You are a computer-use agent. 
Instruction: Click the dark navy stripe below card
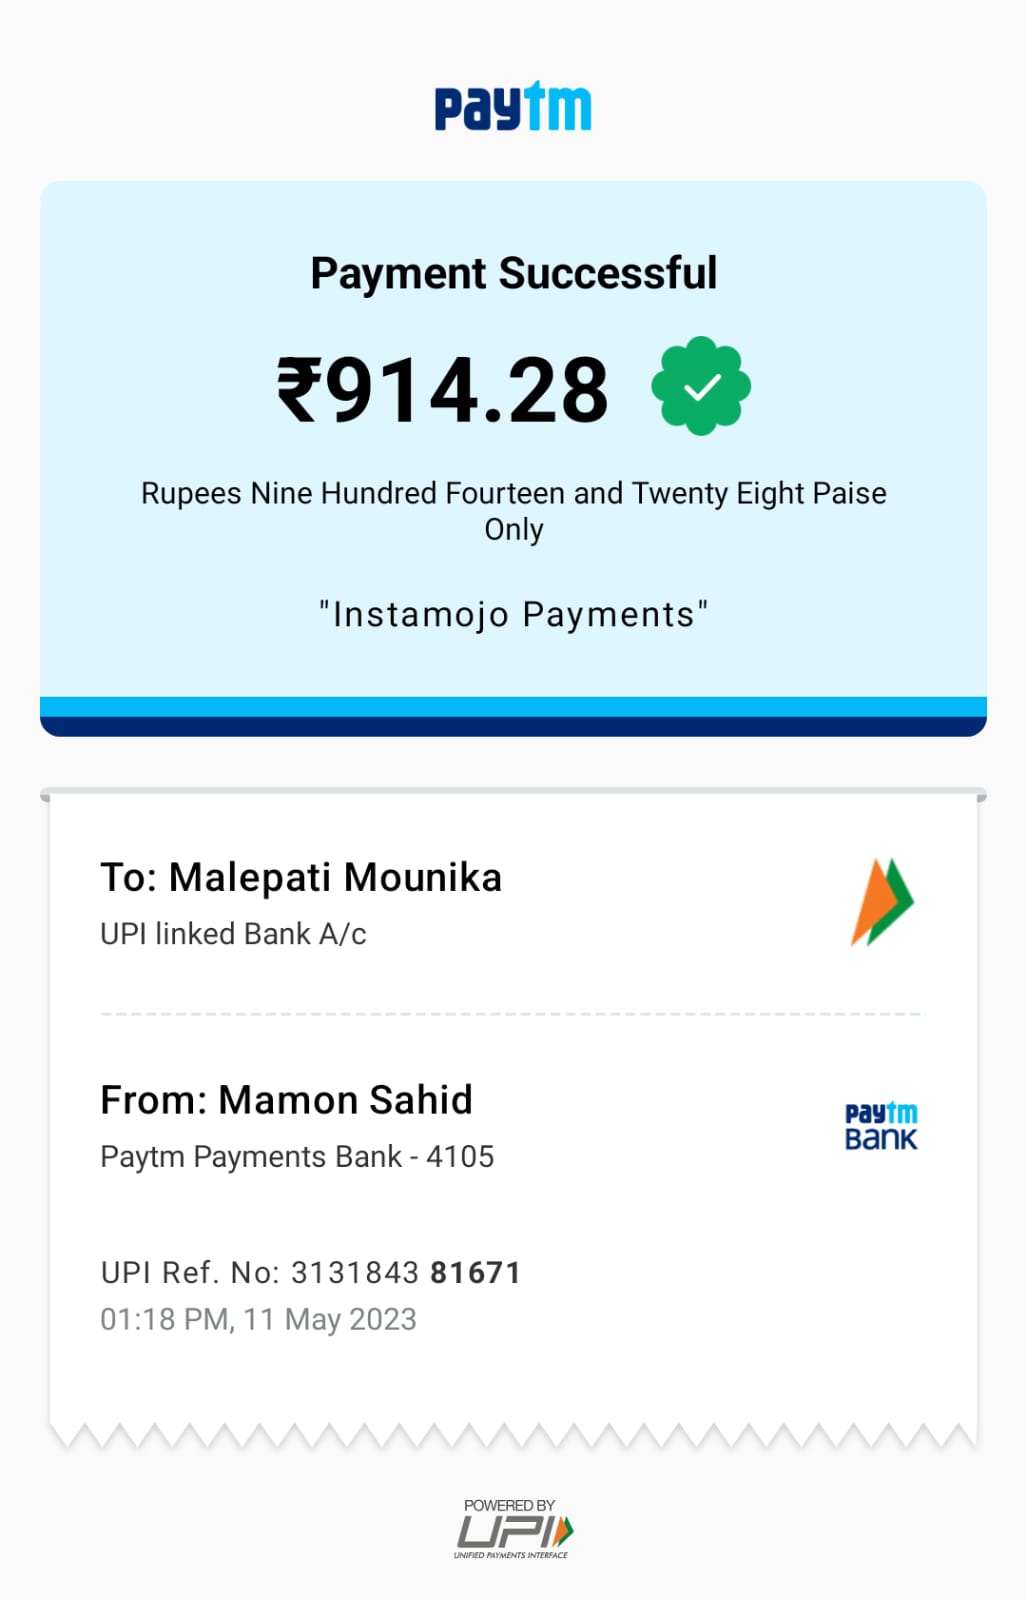513,726
